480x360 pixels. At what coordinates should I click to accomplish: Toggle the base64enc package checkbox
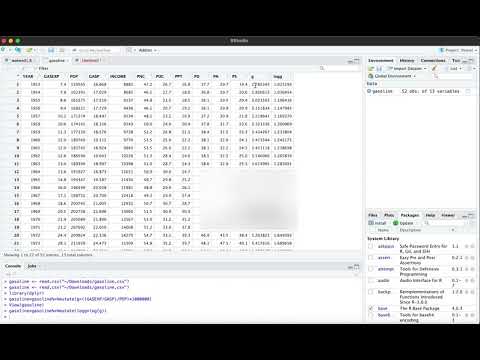tap(371, 315)
